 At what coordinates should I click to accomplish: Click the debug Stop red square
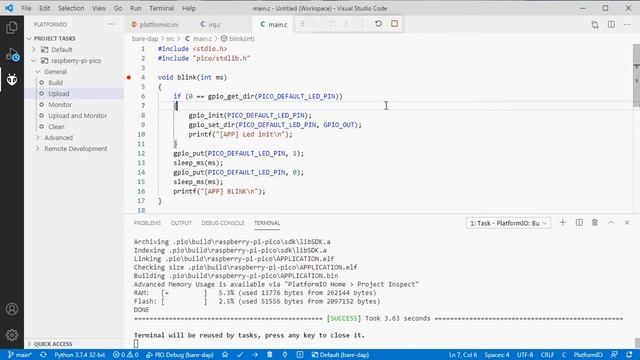394,24
